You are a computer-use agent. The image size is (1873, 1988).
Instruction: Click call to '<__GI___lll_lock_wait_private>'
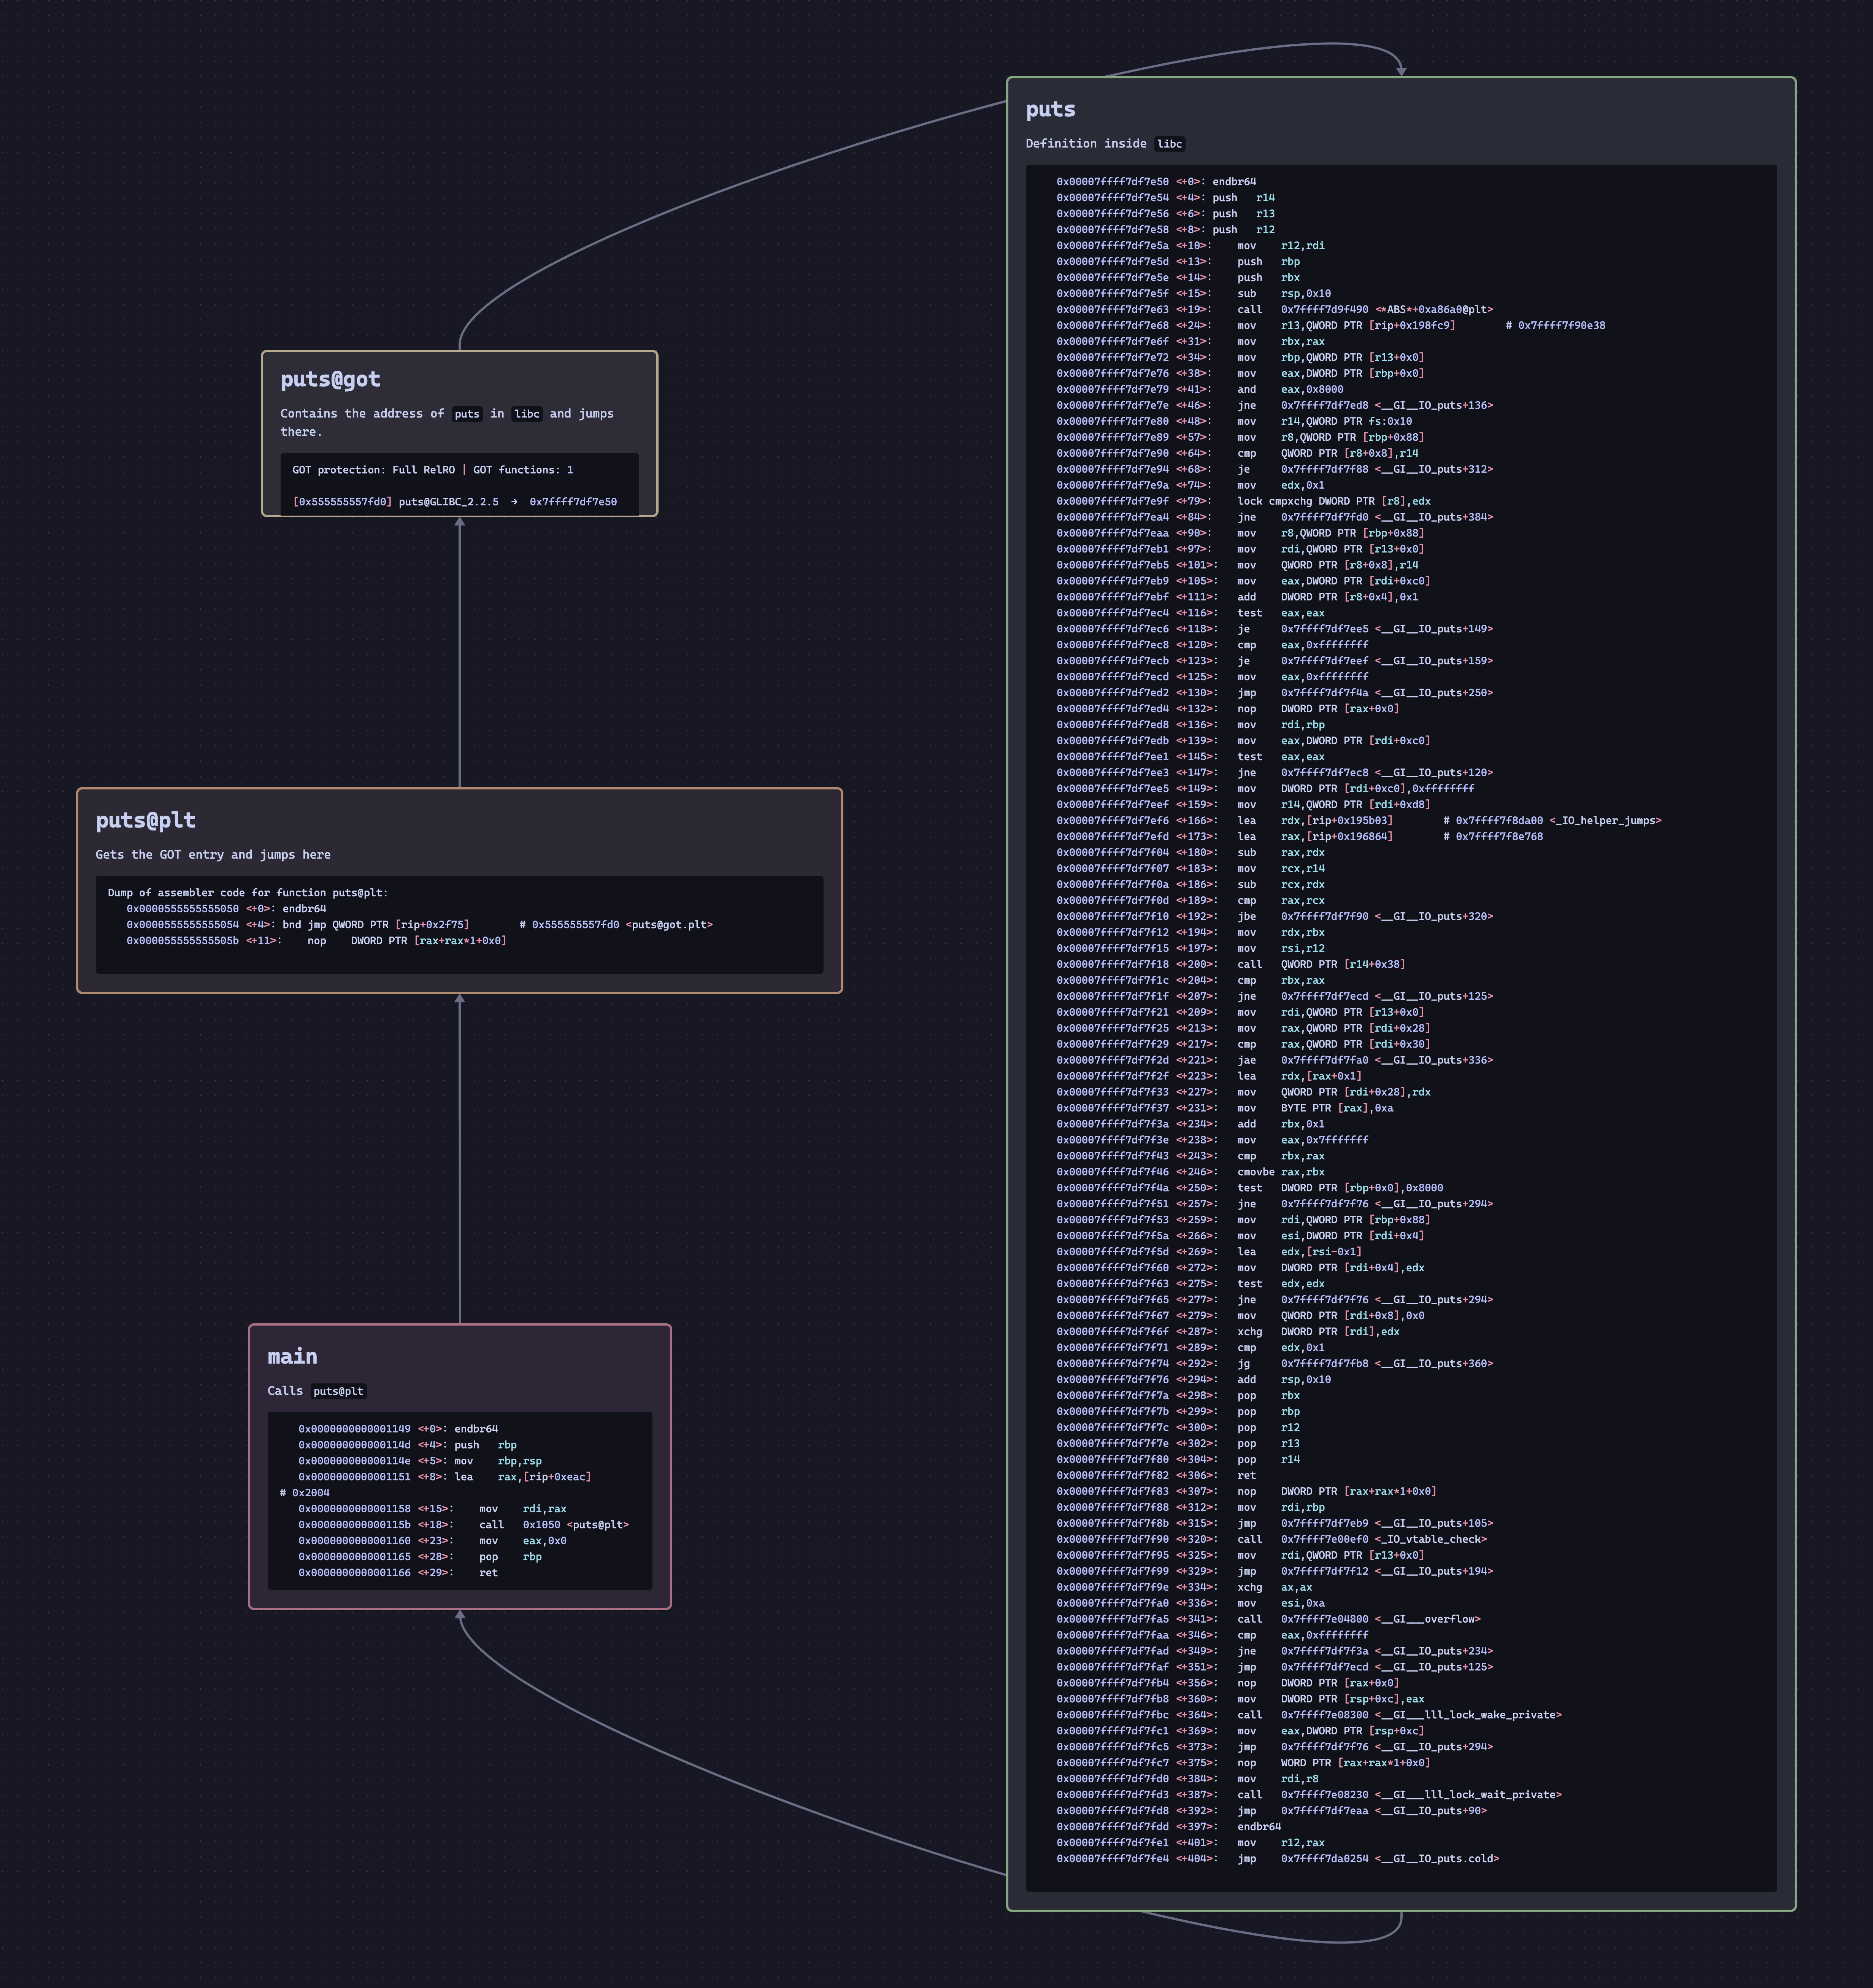(1399, 1795)
